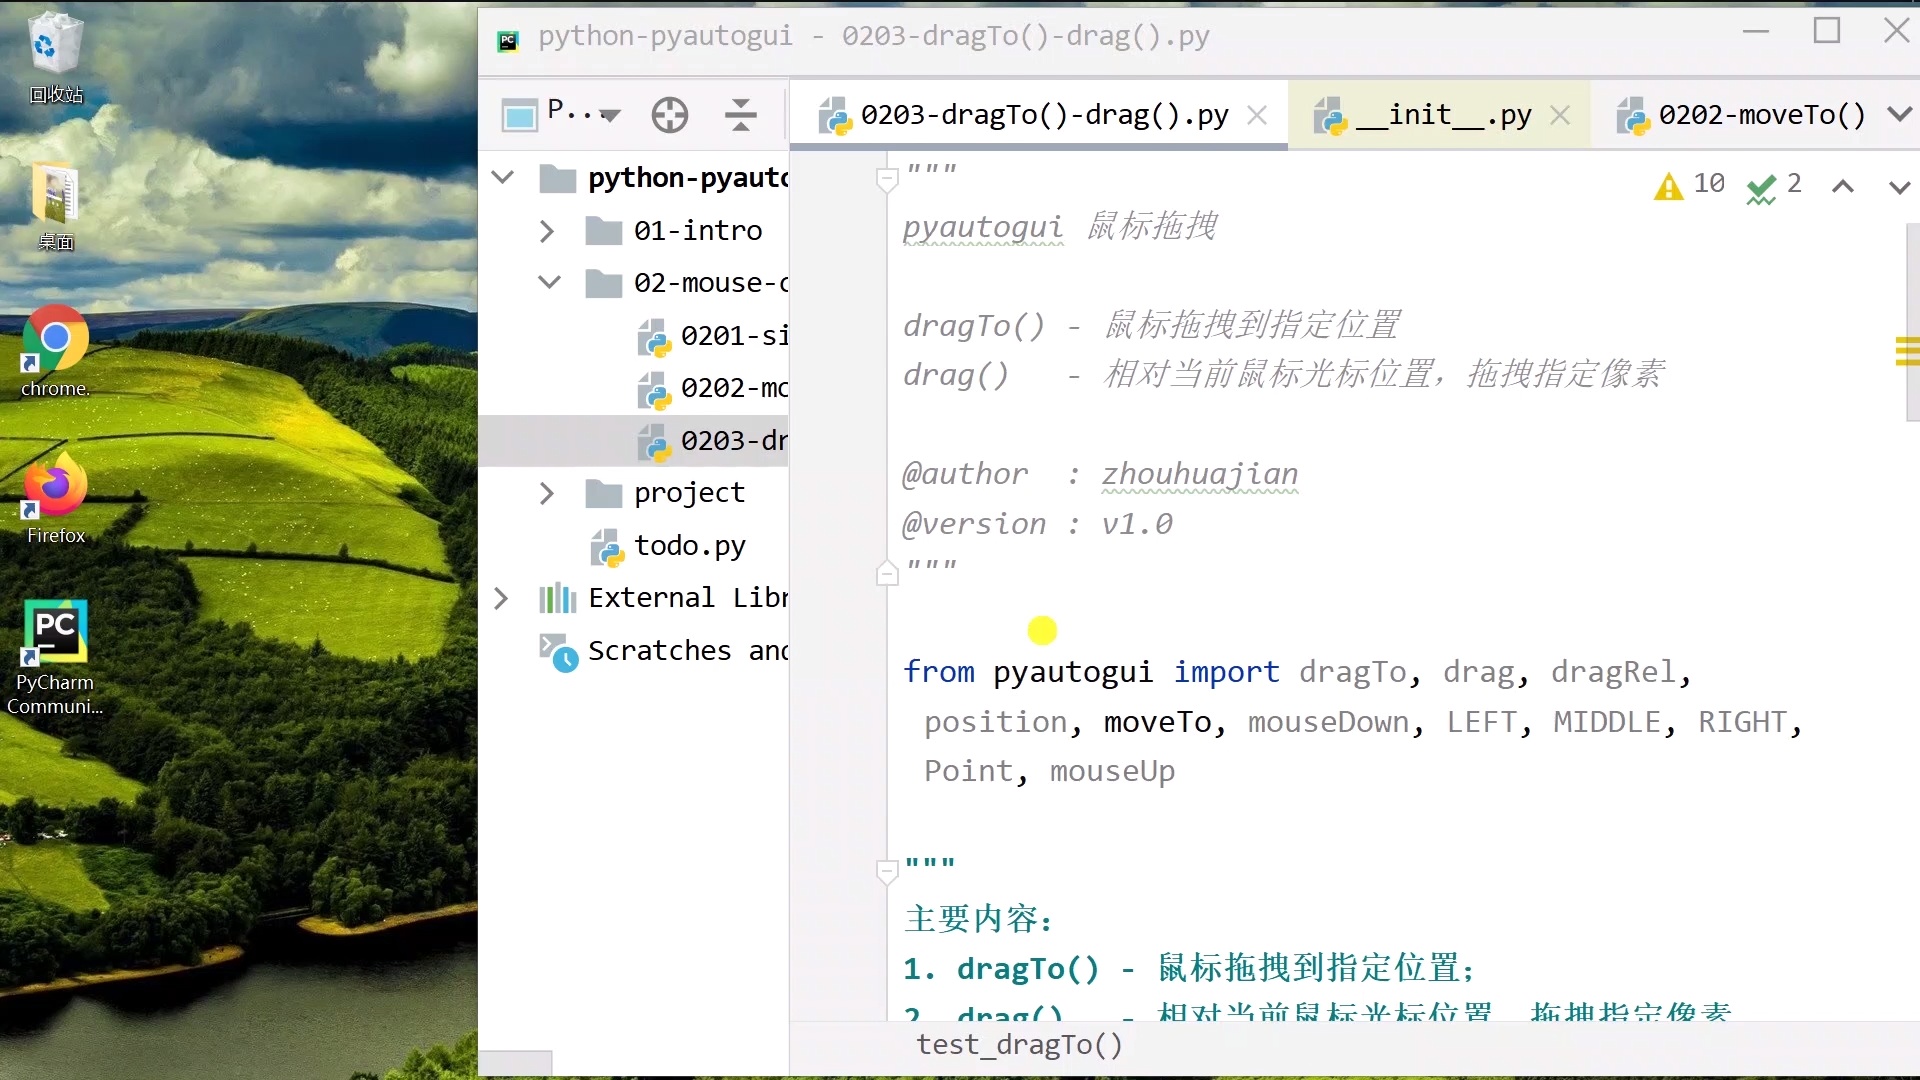Screen dimensions: 1920x1080
Task: Click the green checkmark typo indicator
Action: coord(1773,186)
